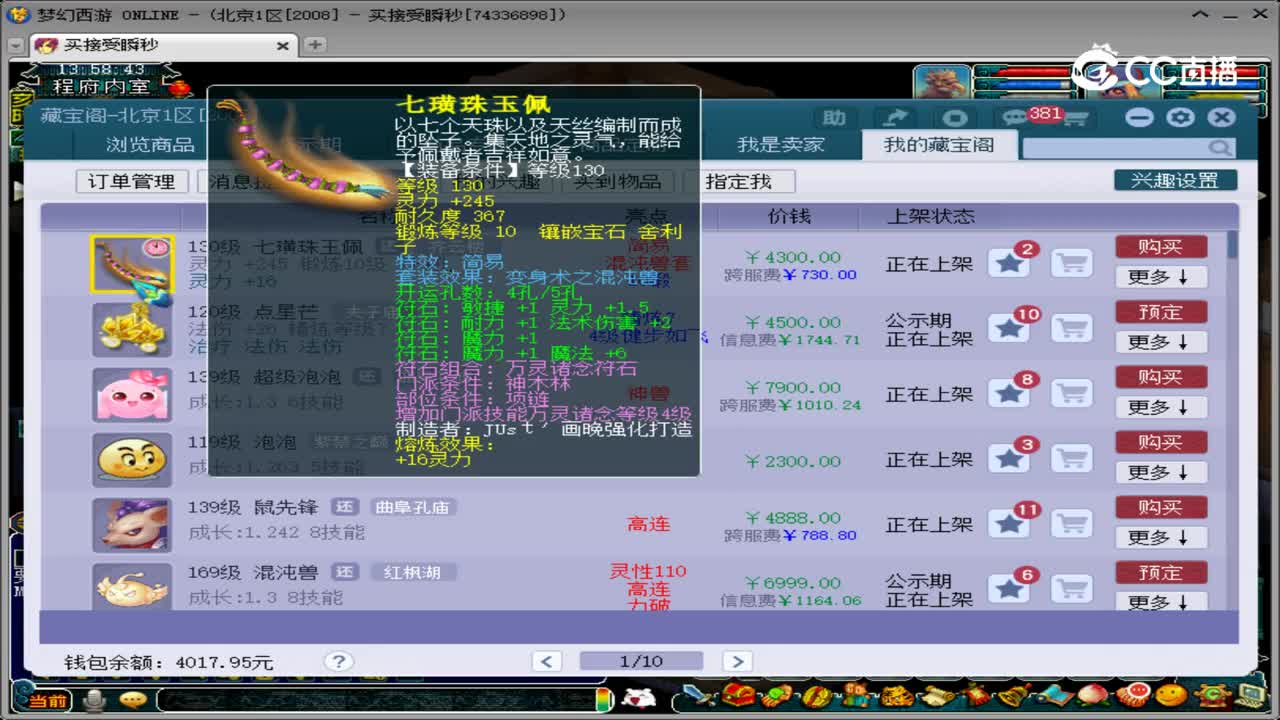Go to next page arrow
This screenshot has width=1280, height=720.
click(737, 661)
